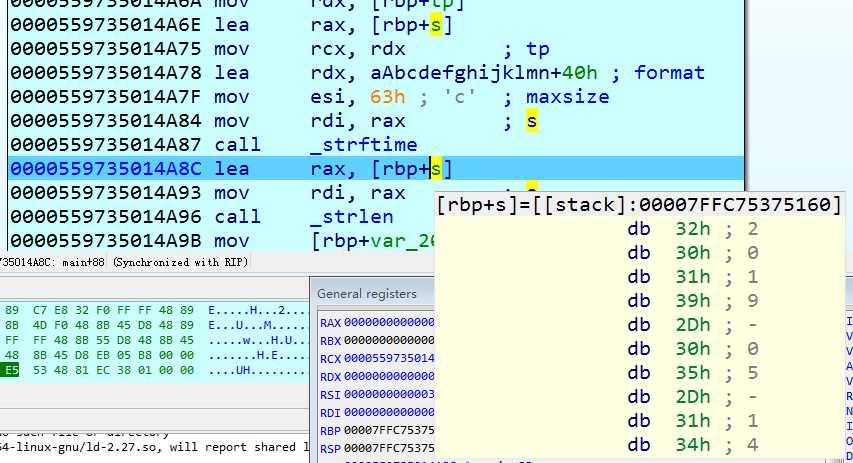Select the General registers panel title
This screenshot has width=853, height=463.
(x=367, y=294)
